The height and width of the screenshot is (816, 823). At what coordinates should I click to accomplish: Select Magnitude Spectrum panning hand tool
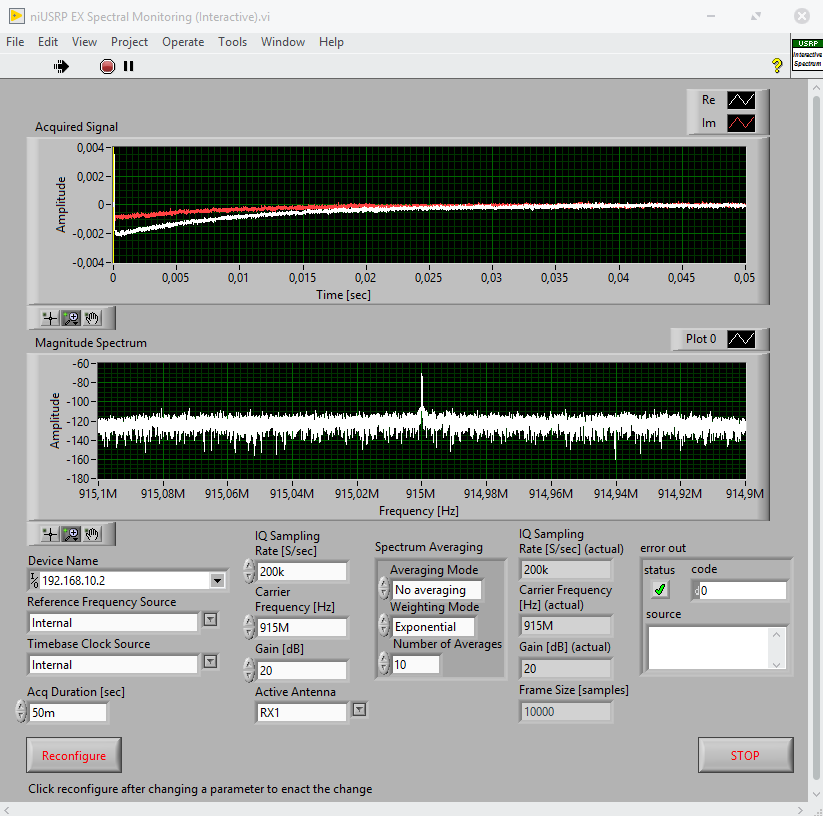(92, 534)
